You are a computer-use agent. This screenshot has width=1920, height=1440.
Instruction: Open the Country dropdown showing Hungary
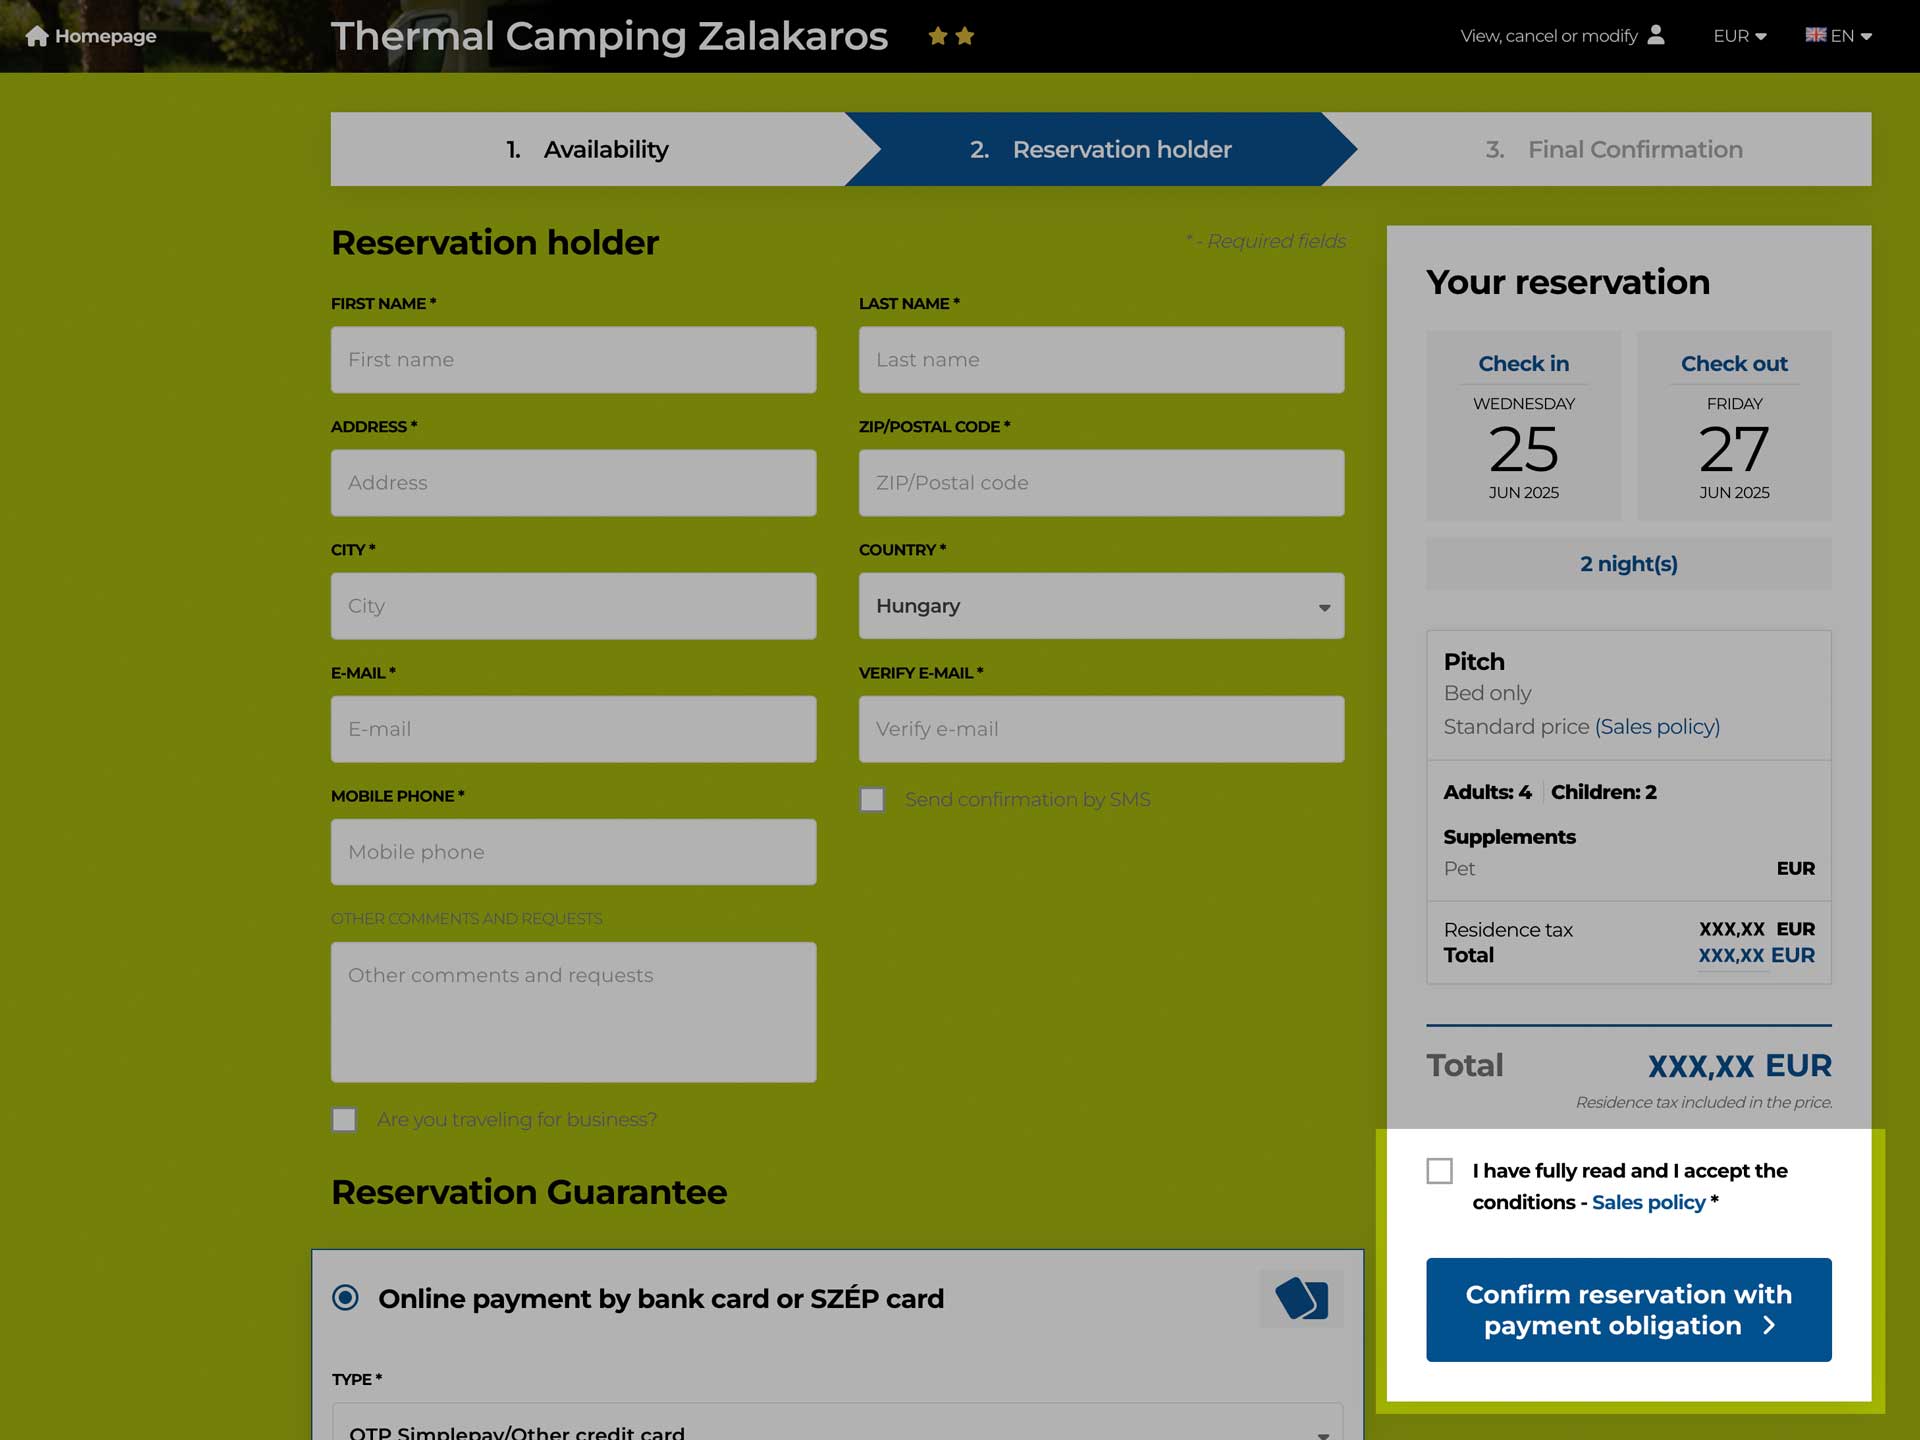[1101, 606]
